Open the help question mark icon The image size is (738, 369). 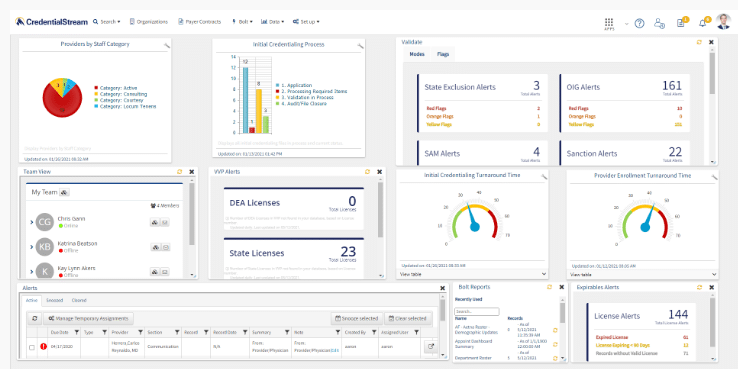point(639,23)
